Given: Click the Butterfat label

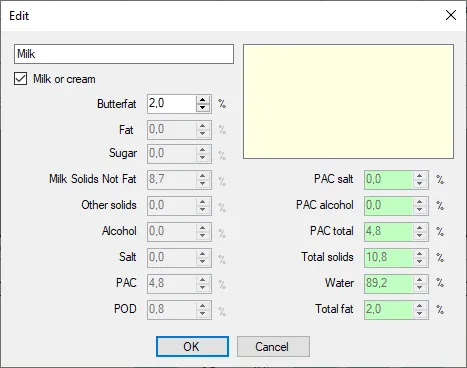Looking at the screenshot, I should 116,104.
